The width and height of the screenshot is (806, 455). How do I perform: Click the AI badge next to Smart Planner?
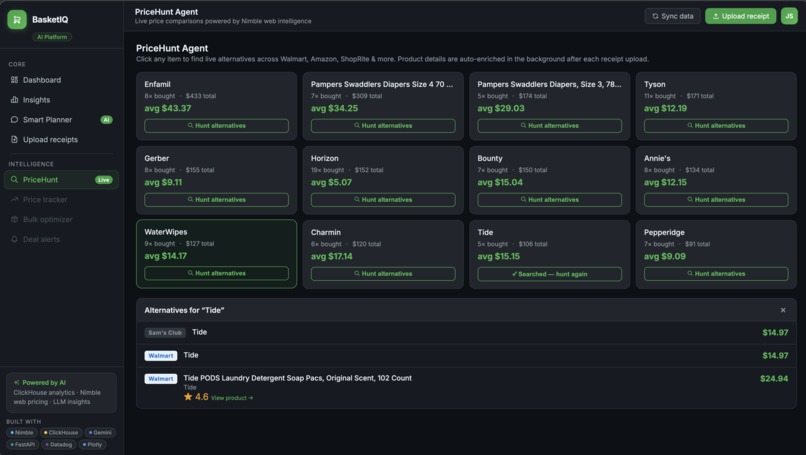click(106, 120)
